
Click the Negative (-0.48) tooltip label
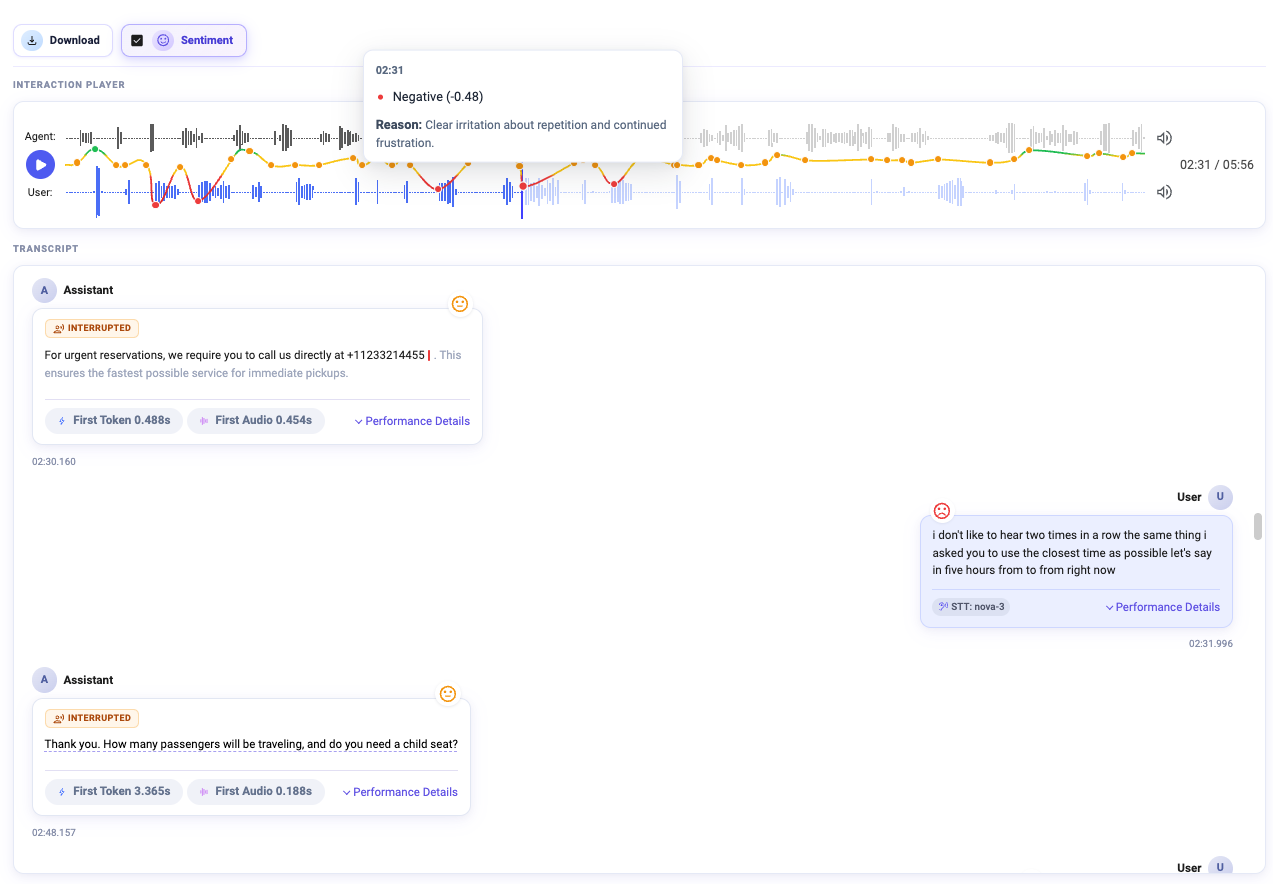(438, 97)
